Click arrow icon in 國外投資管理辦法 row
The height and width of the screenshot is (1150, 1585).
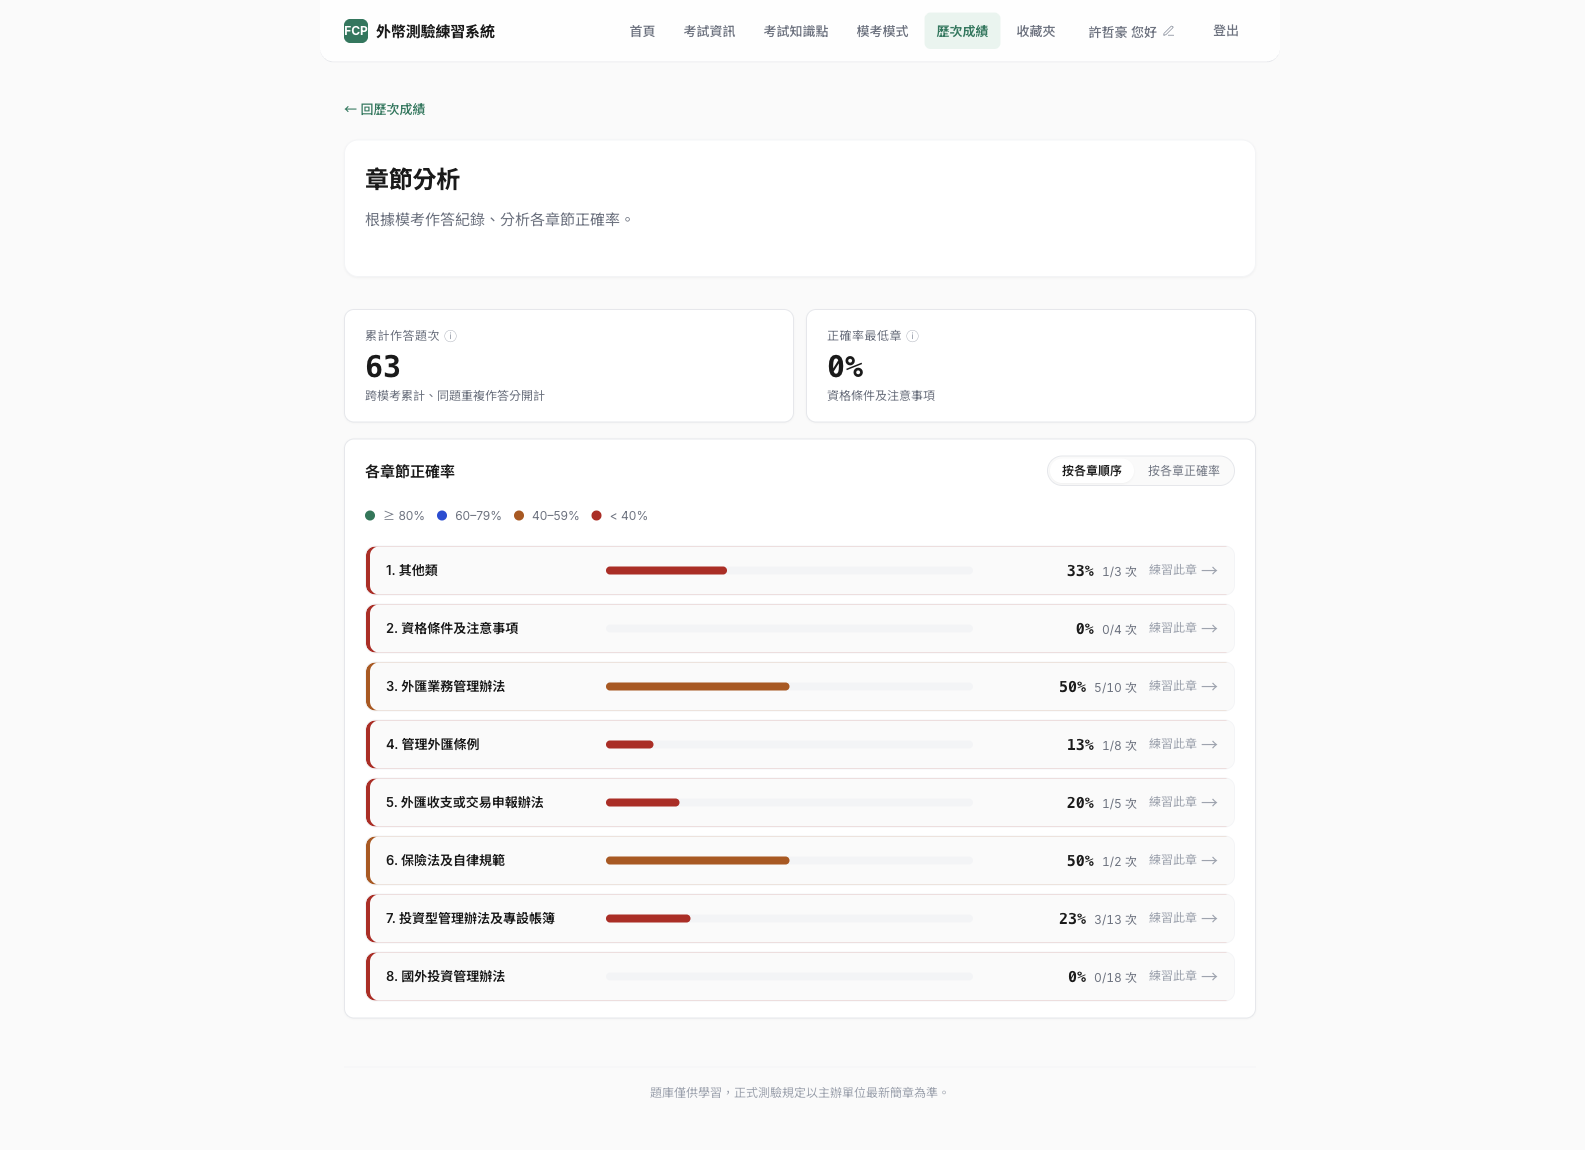point(1210,977)
